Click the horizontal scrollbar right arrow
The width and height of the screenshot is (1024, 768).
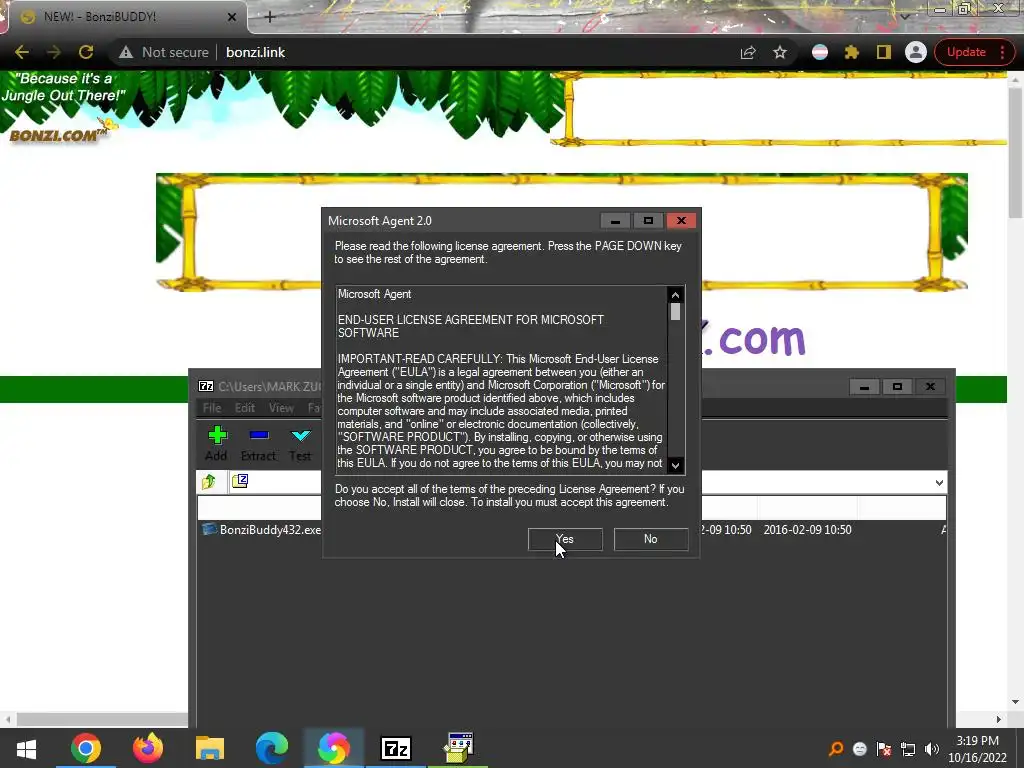coord(998,719)
